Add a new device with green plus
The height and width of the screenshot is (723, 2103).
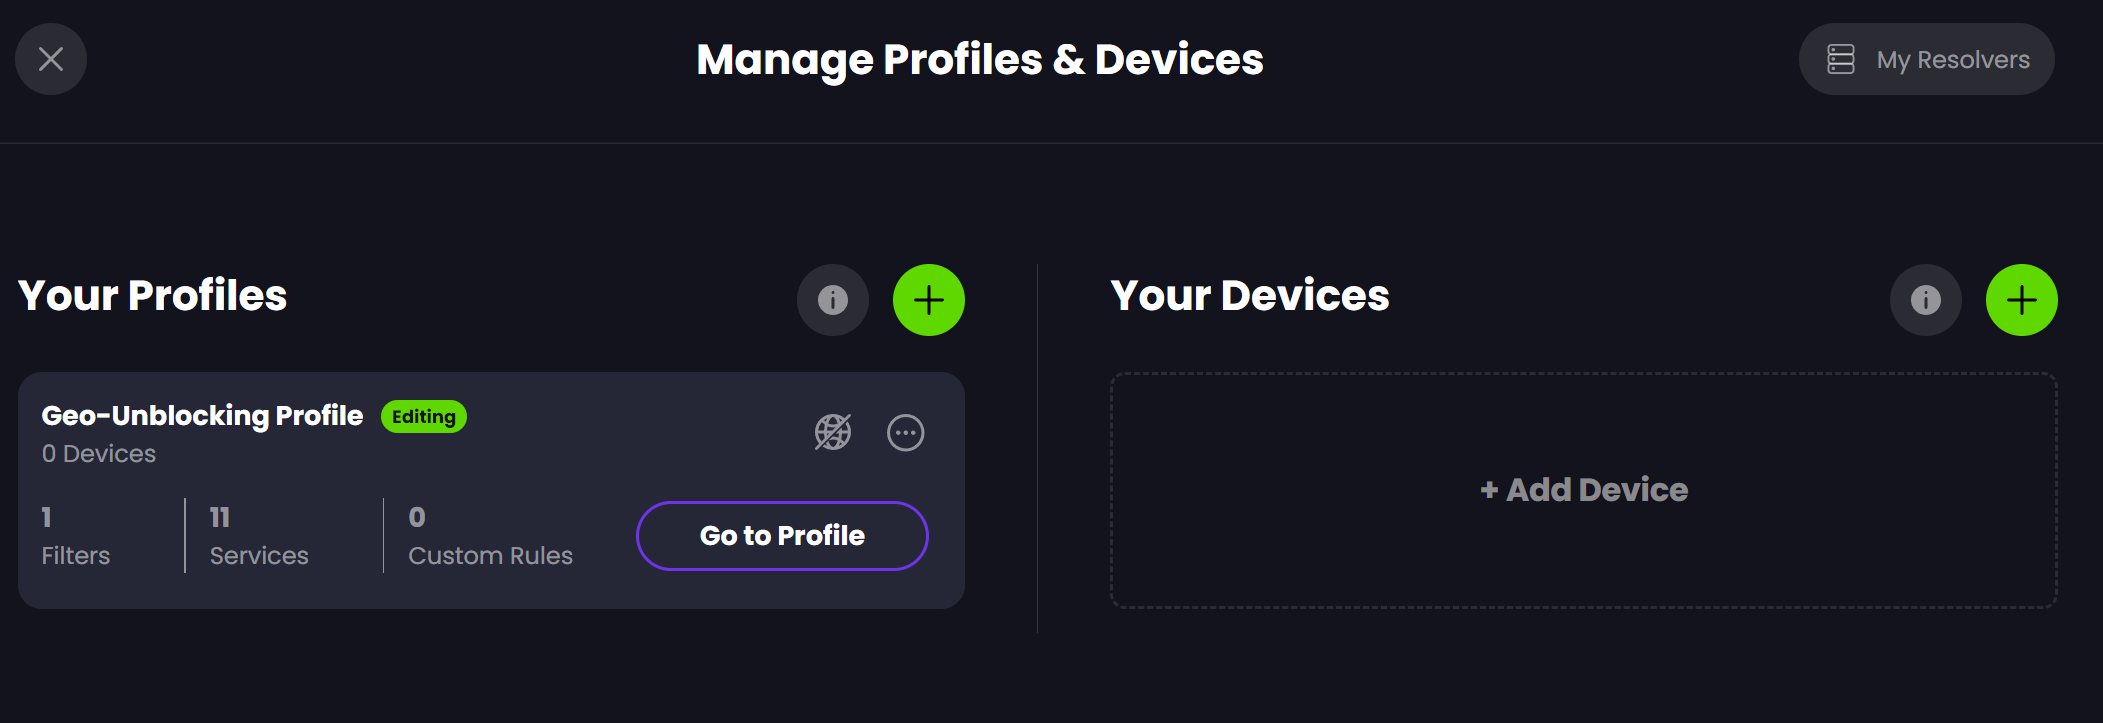pyautogui.click(x=2022, y=300)
